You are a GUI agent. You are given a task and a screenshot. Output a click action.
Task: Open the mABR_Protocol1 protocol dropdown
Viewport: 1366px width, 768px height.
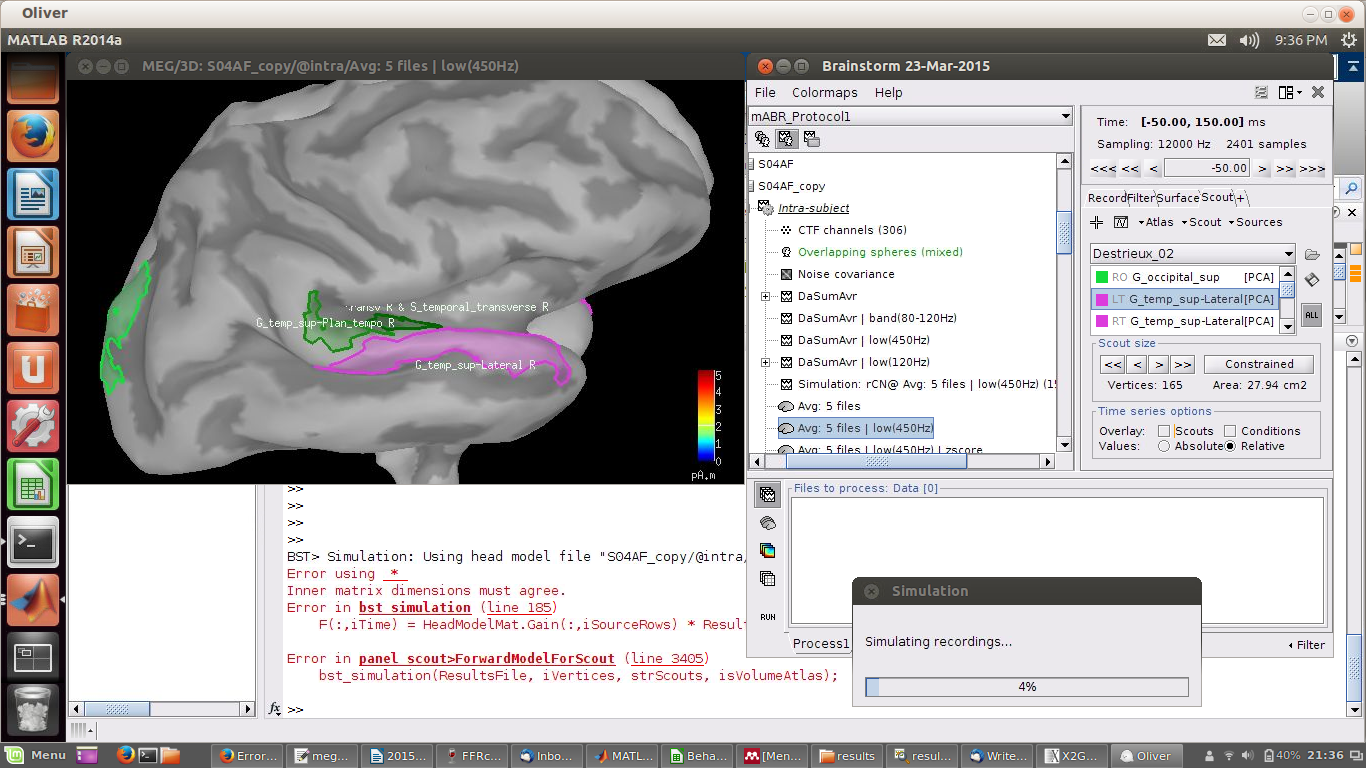click(911, 116)
